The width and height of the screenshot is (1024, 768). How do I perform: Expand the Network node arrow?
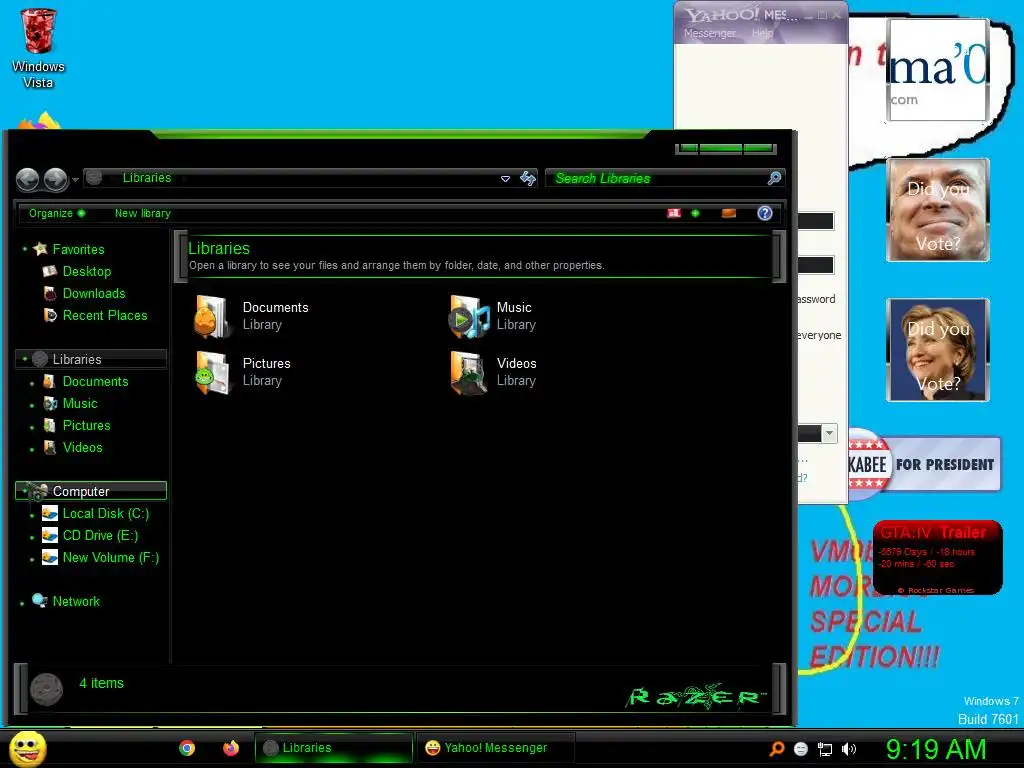(22, 603)
